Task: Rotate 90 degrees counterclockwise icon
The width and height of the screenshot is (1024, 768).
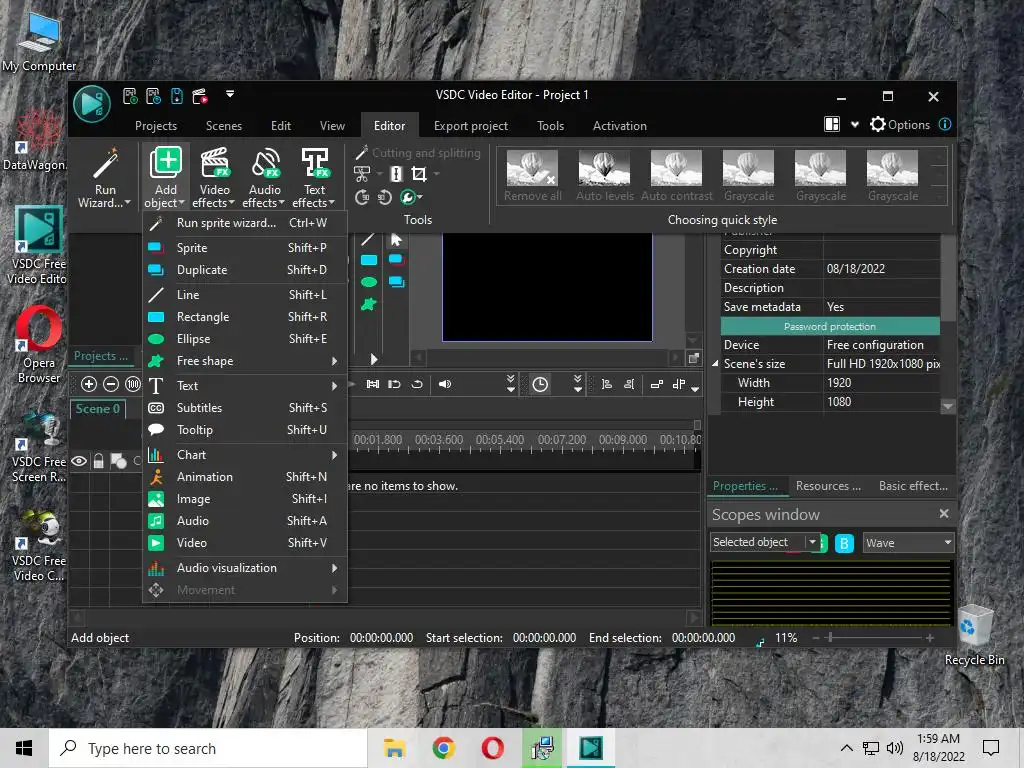Action: (x=385, y=197)
